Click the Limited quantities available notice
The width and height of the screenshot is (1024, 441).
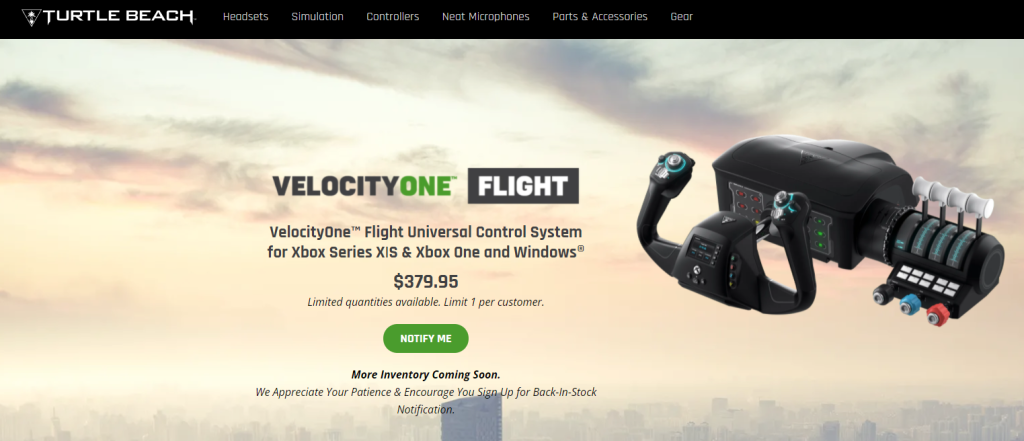click(426, 302)
